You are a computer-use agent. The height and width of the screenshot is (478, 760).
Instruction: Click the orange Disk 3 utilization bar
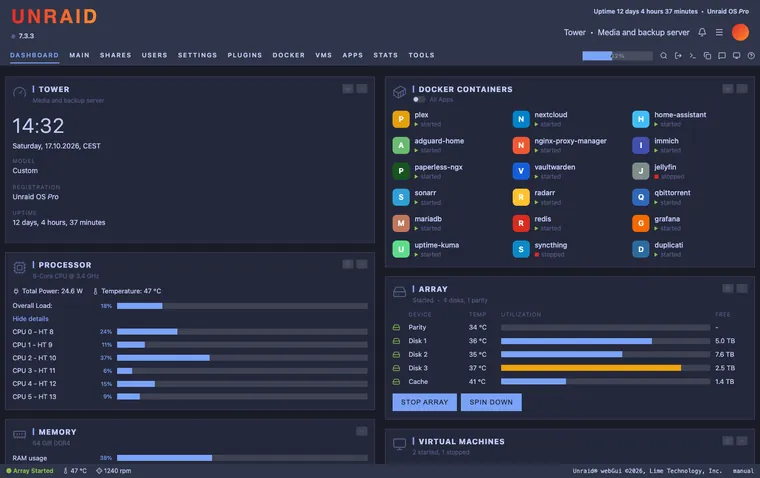tap(605, 368)
